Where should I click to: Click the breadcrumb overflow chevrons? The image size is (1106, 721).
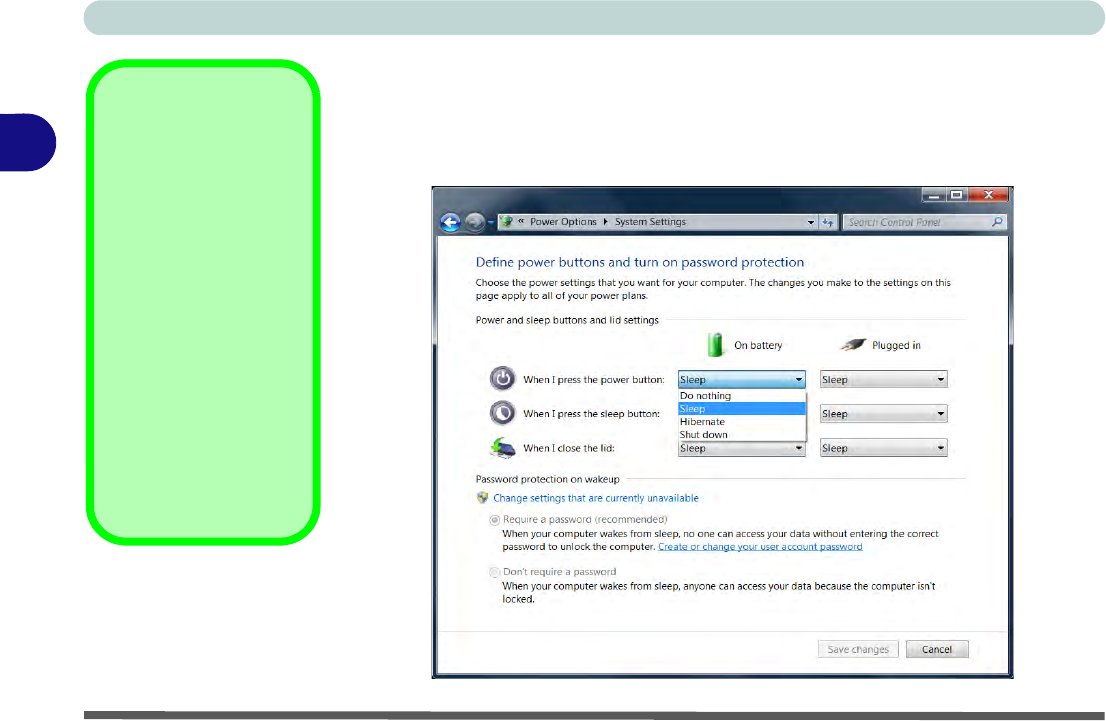pyautogui.click(x=521, y=222)
